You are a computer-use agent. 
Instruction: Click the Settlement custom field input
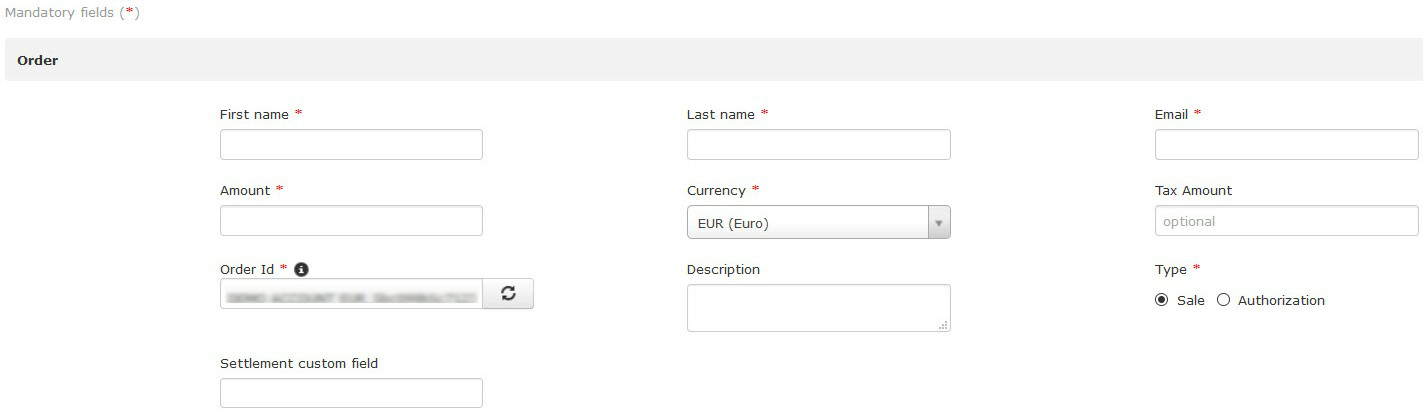tap(351, 393)
